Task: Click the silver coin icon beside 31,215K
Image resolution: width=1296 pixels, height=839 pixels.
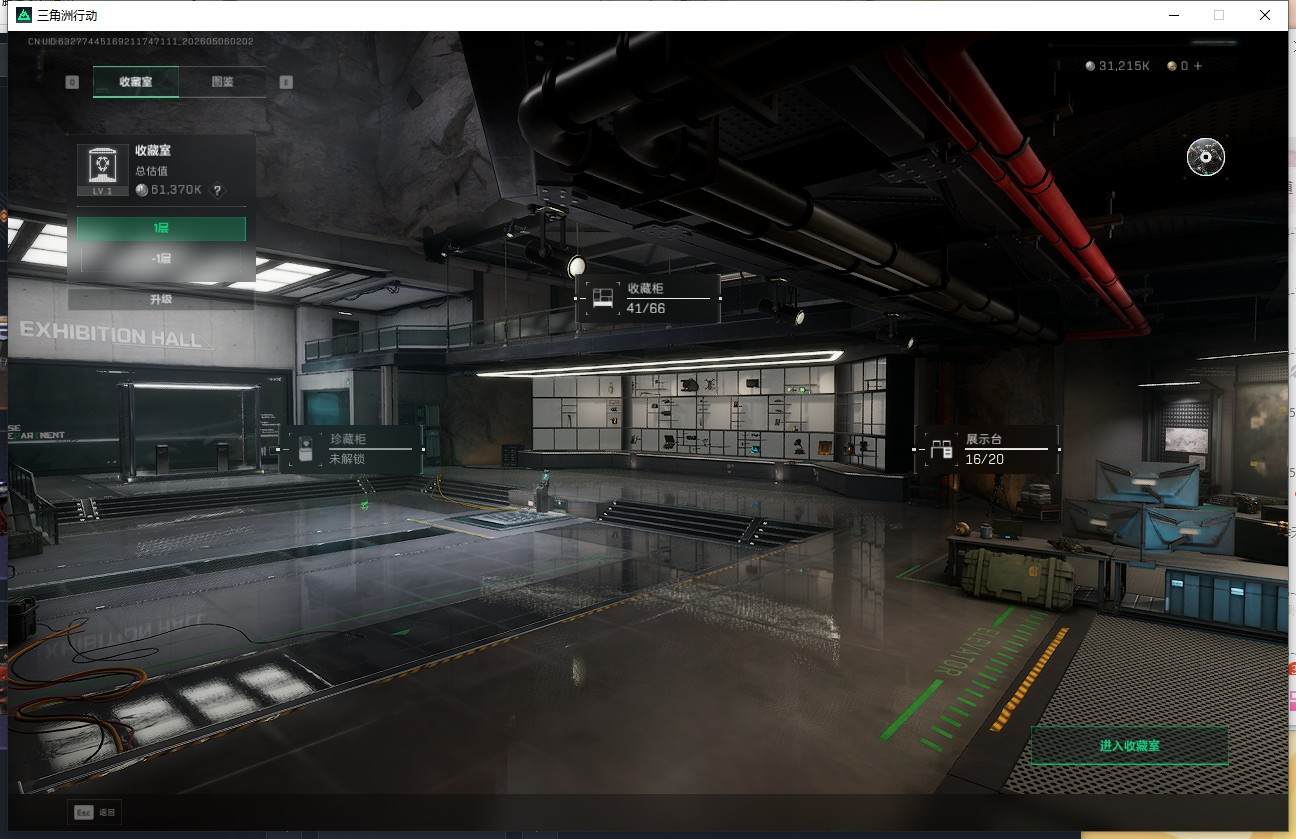Action: [1090, 66]
